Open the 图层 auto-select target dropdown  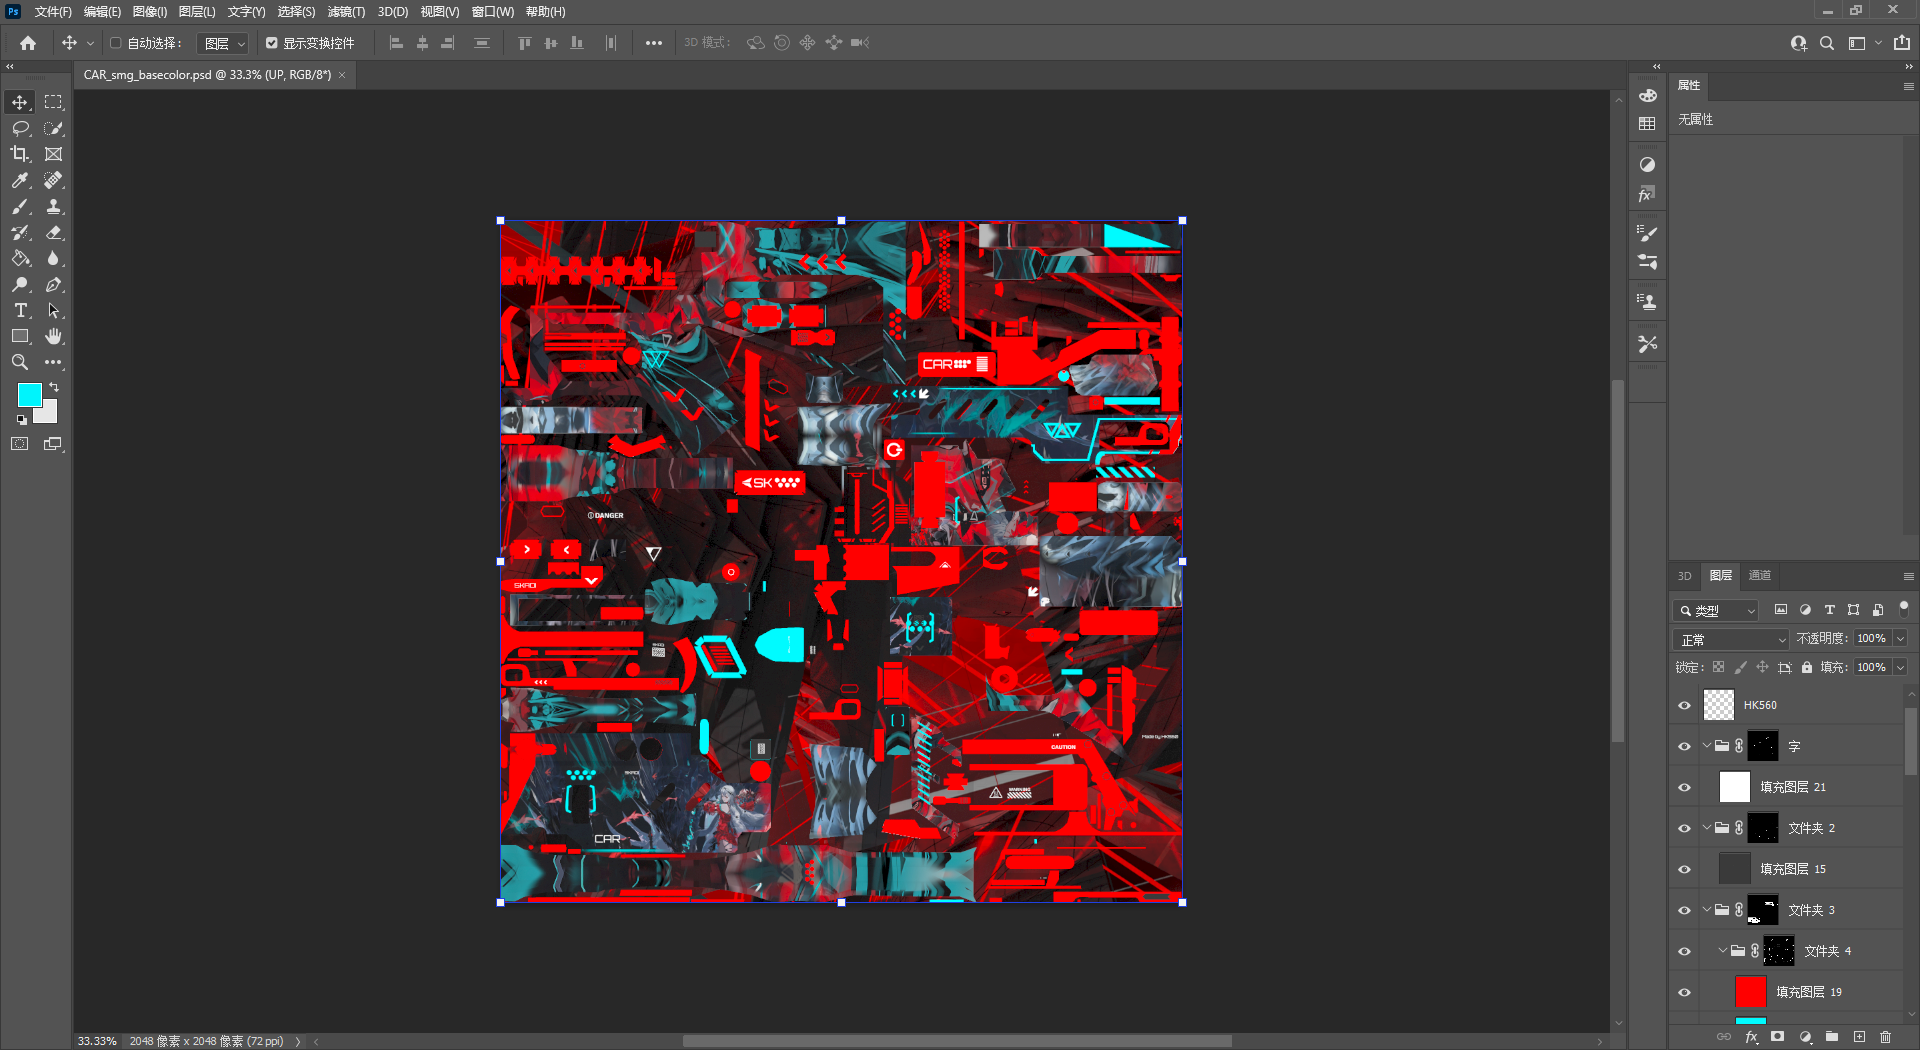222,43
